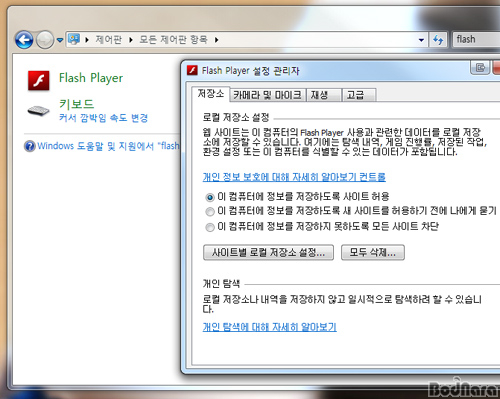The height and width of the screenshot is (399, 500).
Task: Open 커서 깜박임 속도 변경 link
Action: click(103, 118)
